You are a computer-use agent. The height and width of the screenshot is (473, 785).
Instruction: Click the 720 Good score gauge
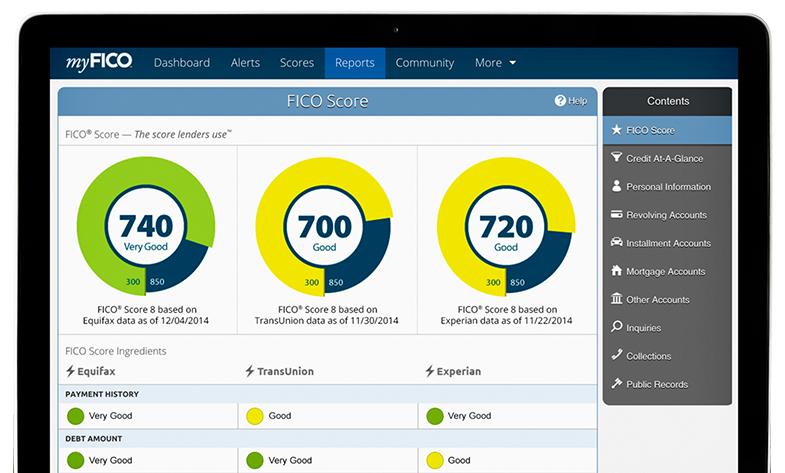pos(506,227)
